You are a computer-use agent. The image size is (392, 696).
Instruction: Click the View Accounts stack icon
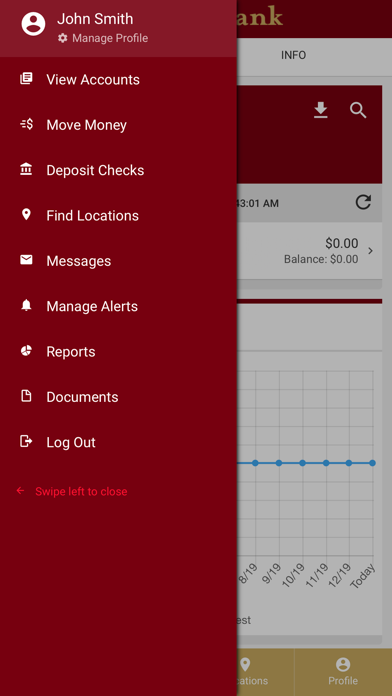click(x=26, y=79)
